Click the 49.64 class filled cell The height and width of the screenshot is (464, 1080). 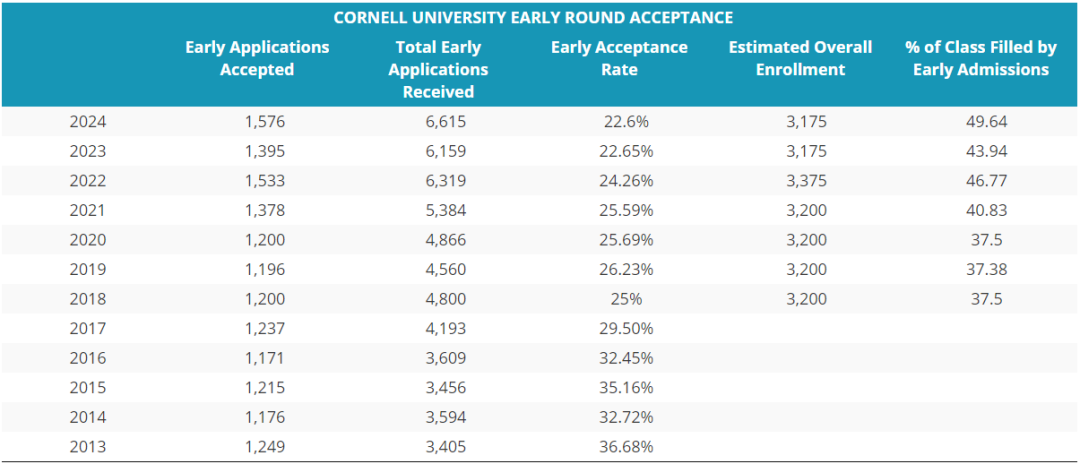[985, 122]
